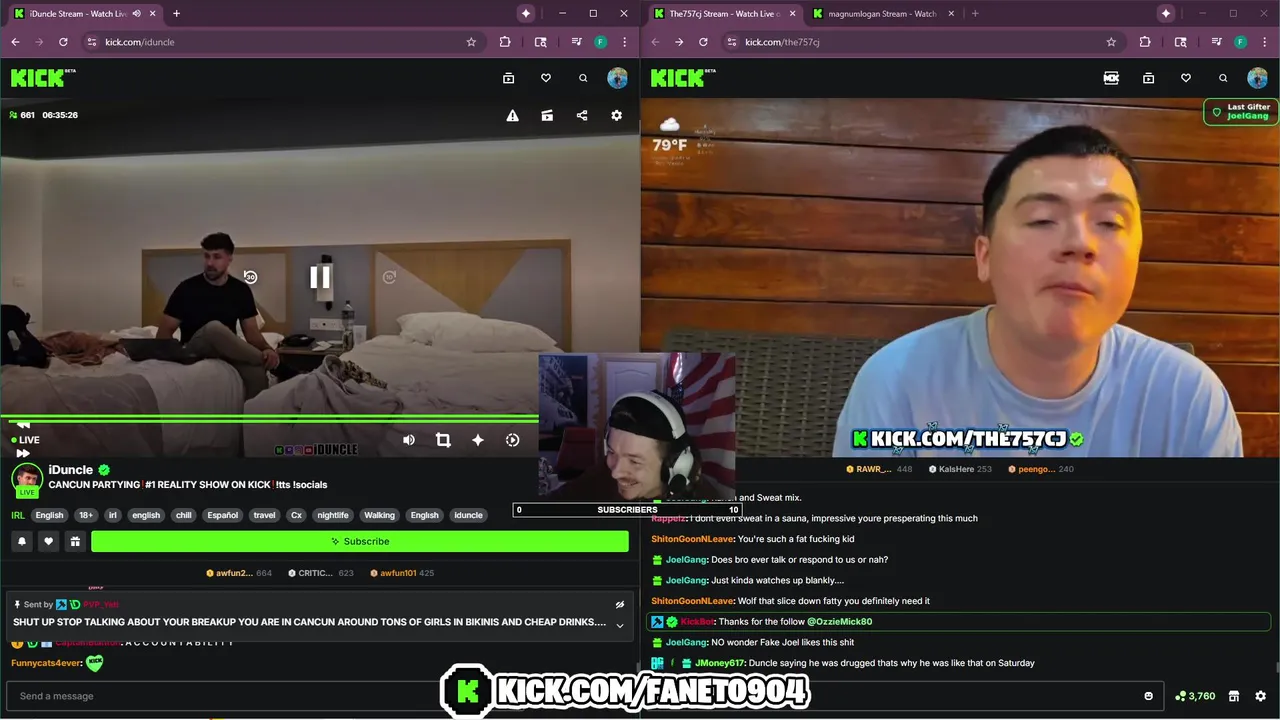Toggle notification bell for iDuncle channel

click(21, 541)
